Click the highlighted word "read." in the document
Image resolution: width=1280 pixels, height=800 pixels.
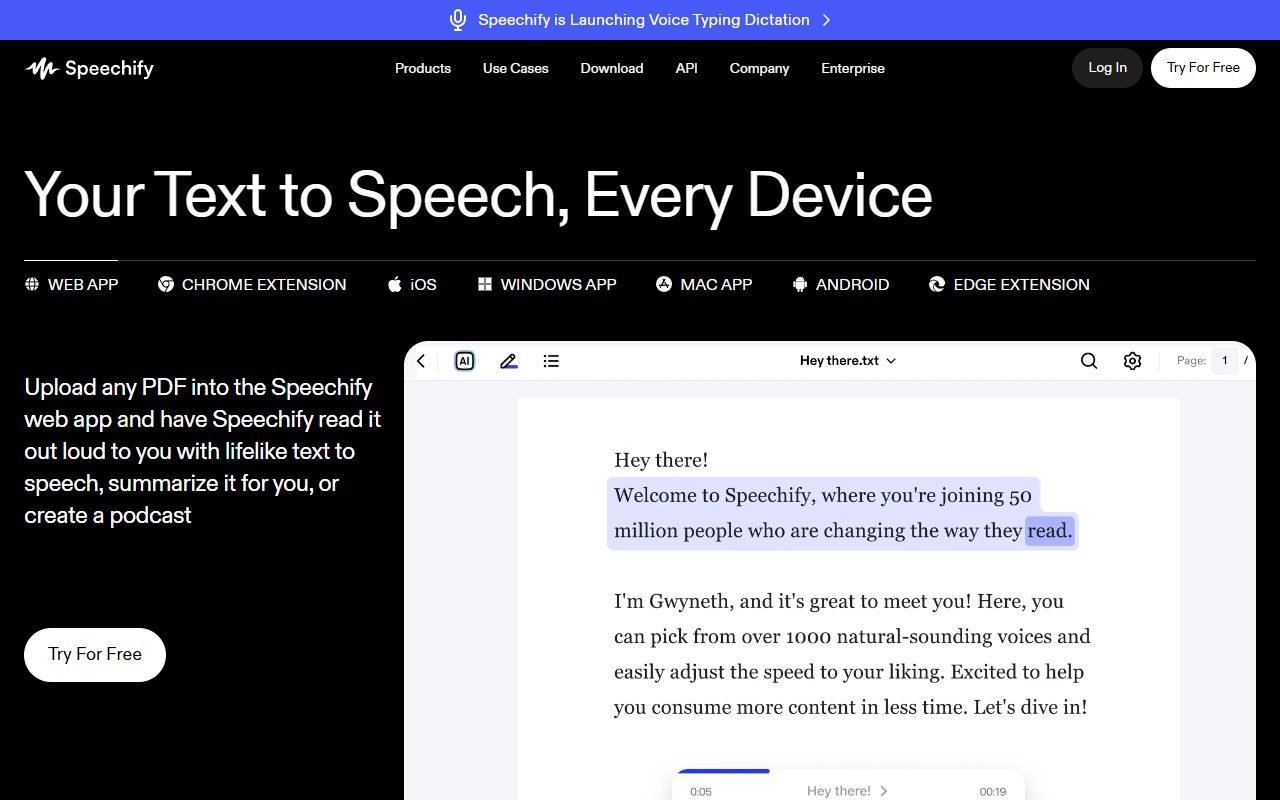click(x=1049, y=531)
